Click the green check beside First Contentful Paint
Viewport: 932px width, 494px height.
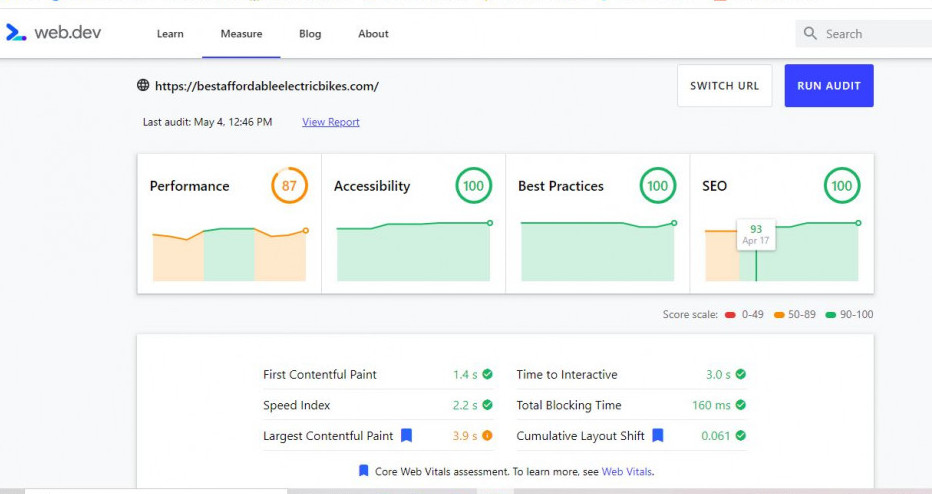[x=487, y=375]
